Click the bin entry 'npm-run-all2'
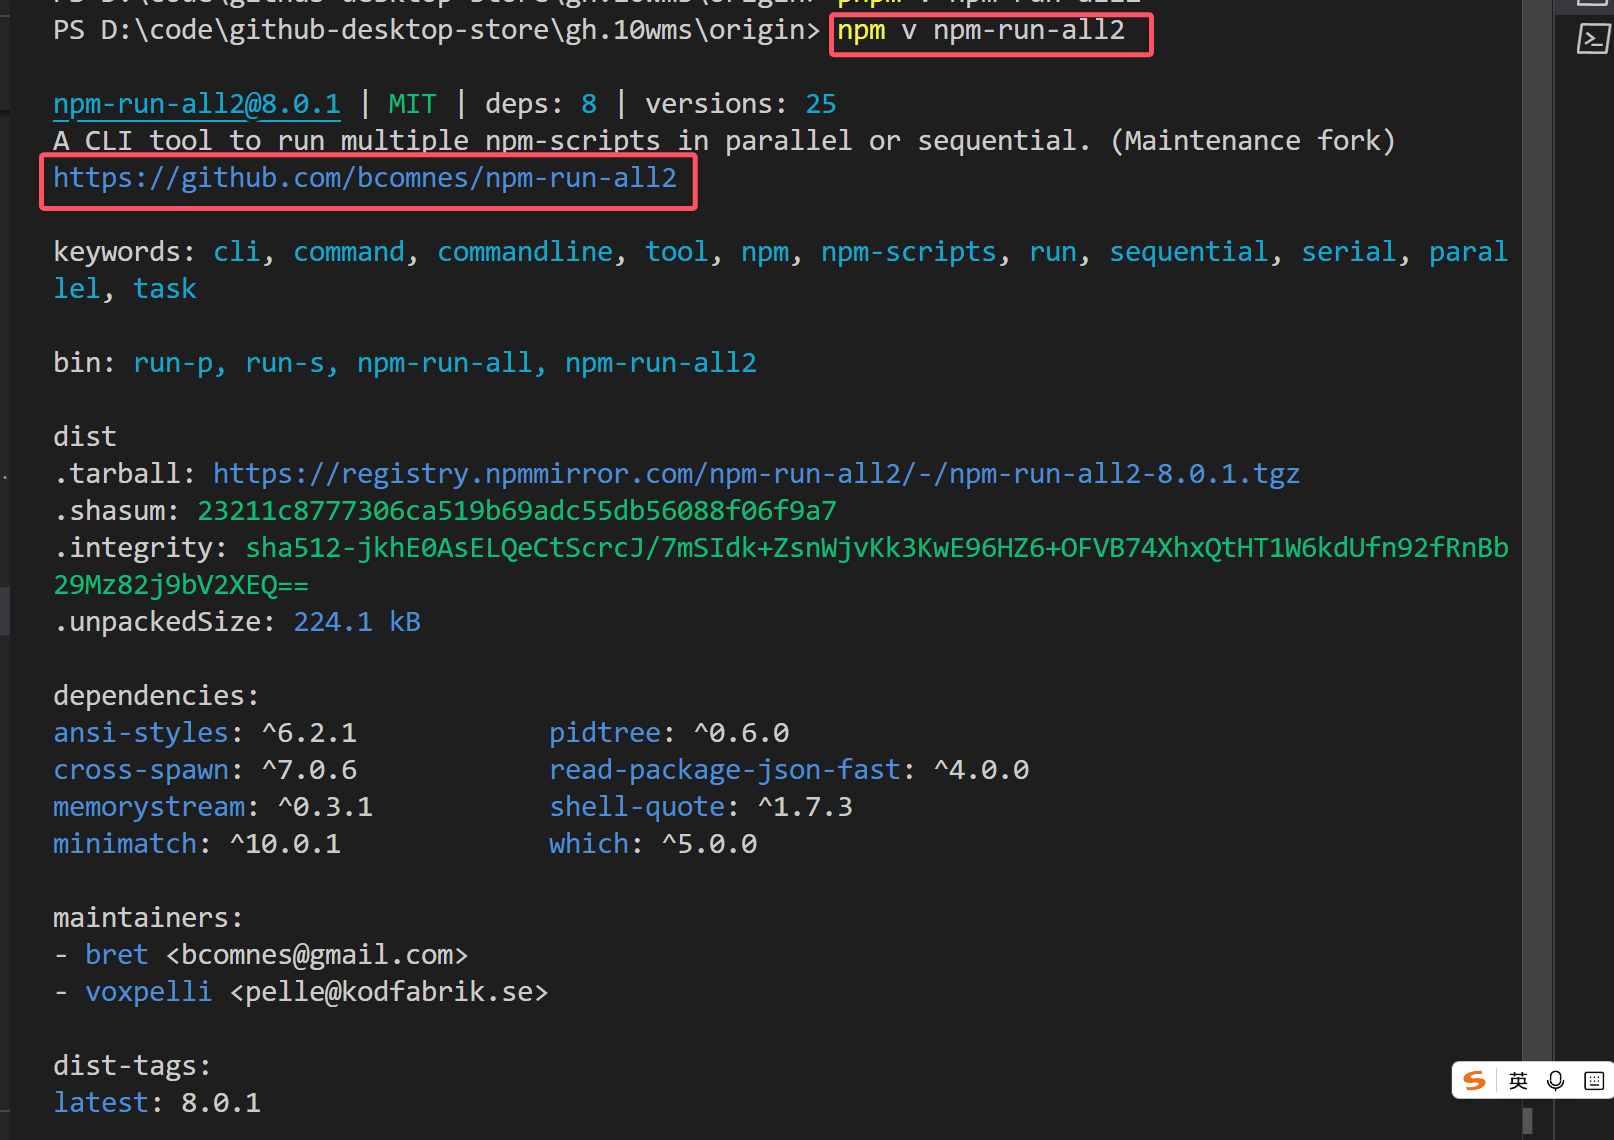1614x1140 pixels. [x=661, y=363]
